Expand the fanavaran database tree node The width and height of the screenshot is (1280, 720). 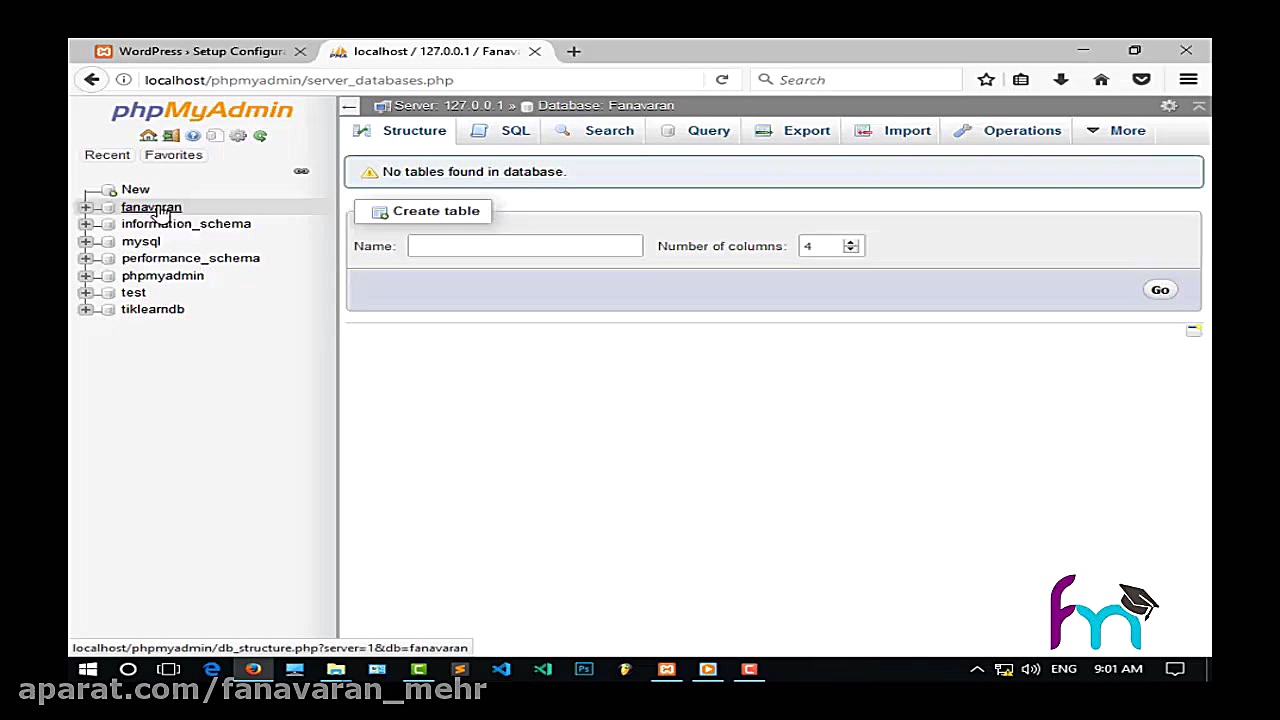coord(86,207)
